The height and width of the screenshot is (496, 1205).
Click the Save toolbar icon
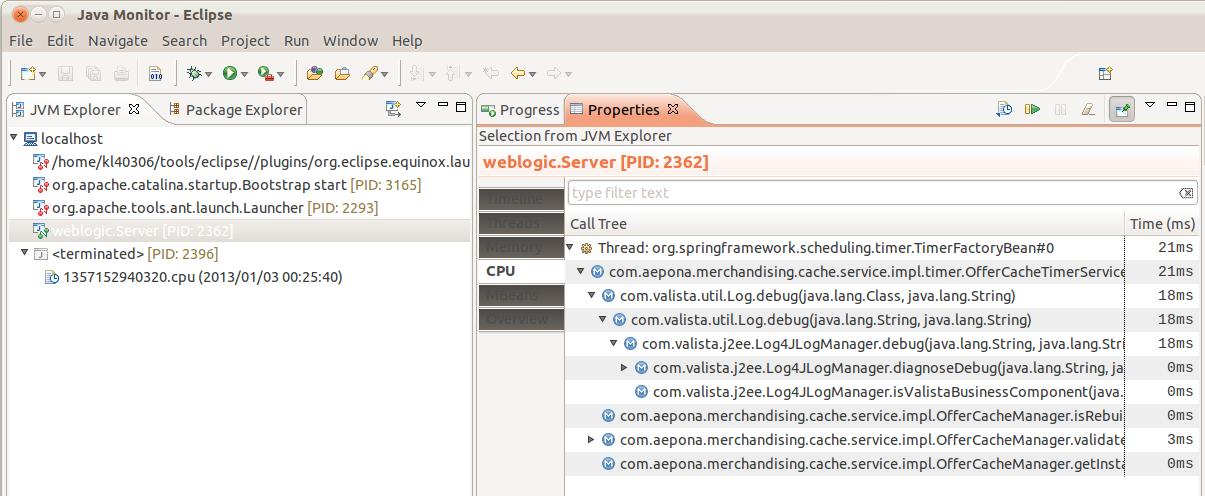click(x=66, y=73)
